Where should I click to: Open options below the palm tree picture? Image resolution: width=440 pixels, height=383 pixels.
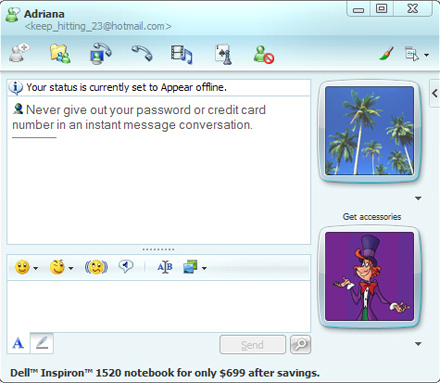click(418, 198)
